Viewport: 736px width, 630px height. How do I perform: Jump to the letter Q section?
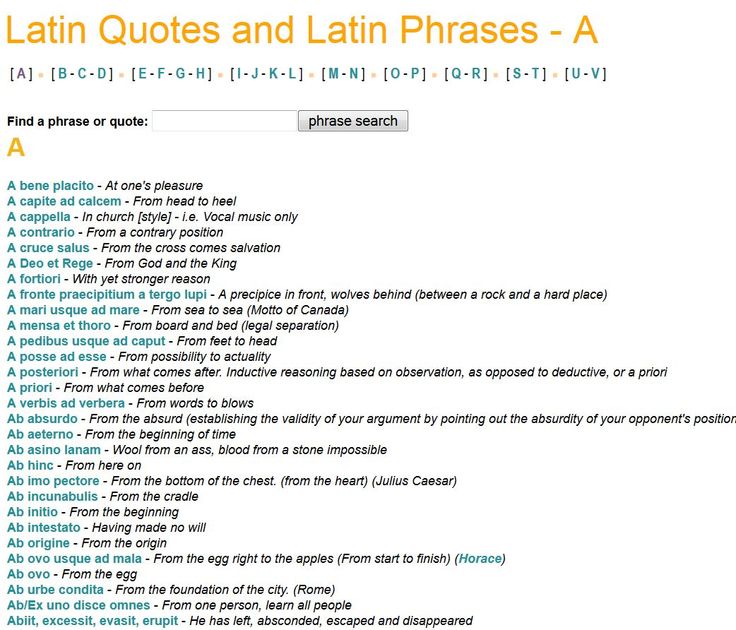457,73
